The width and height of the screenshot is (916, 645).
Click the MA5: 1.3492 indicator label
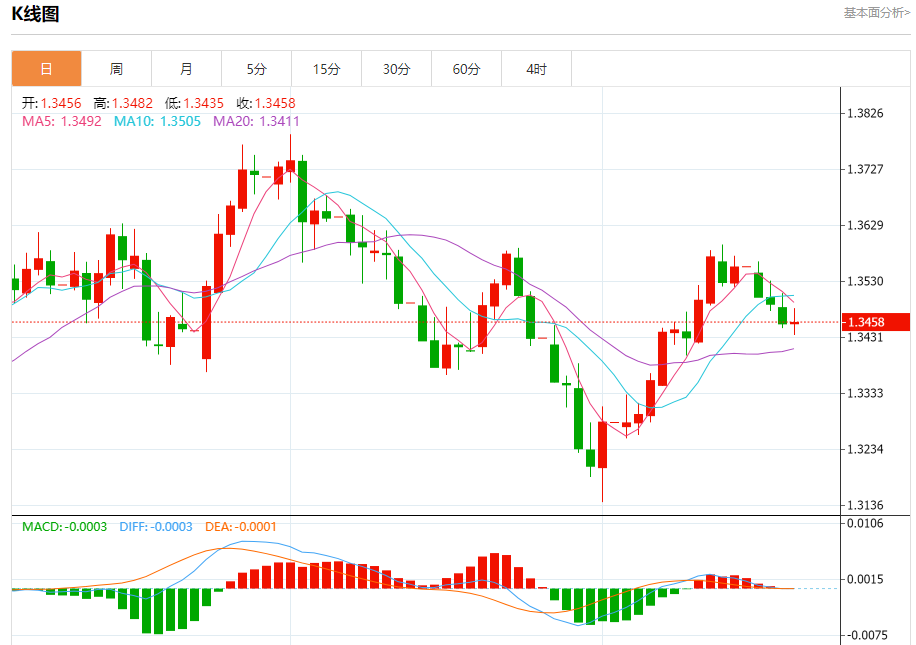(x=61, y=122)
